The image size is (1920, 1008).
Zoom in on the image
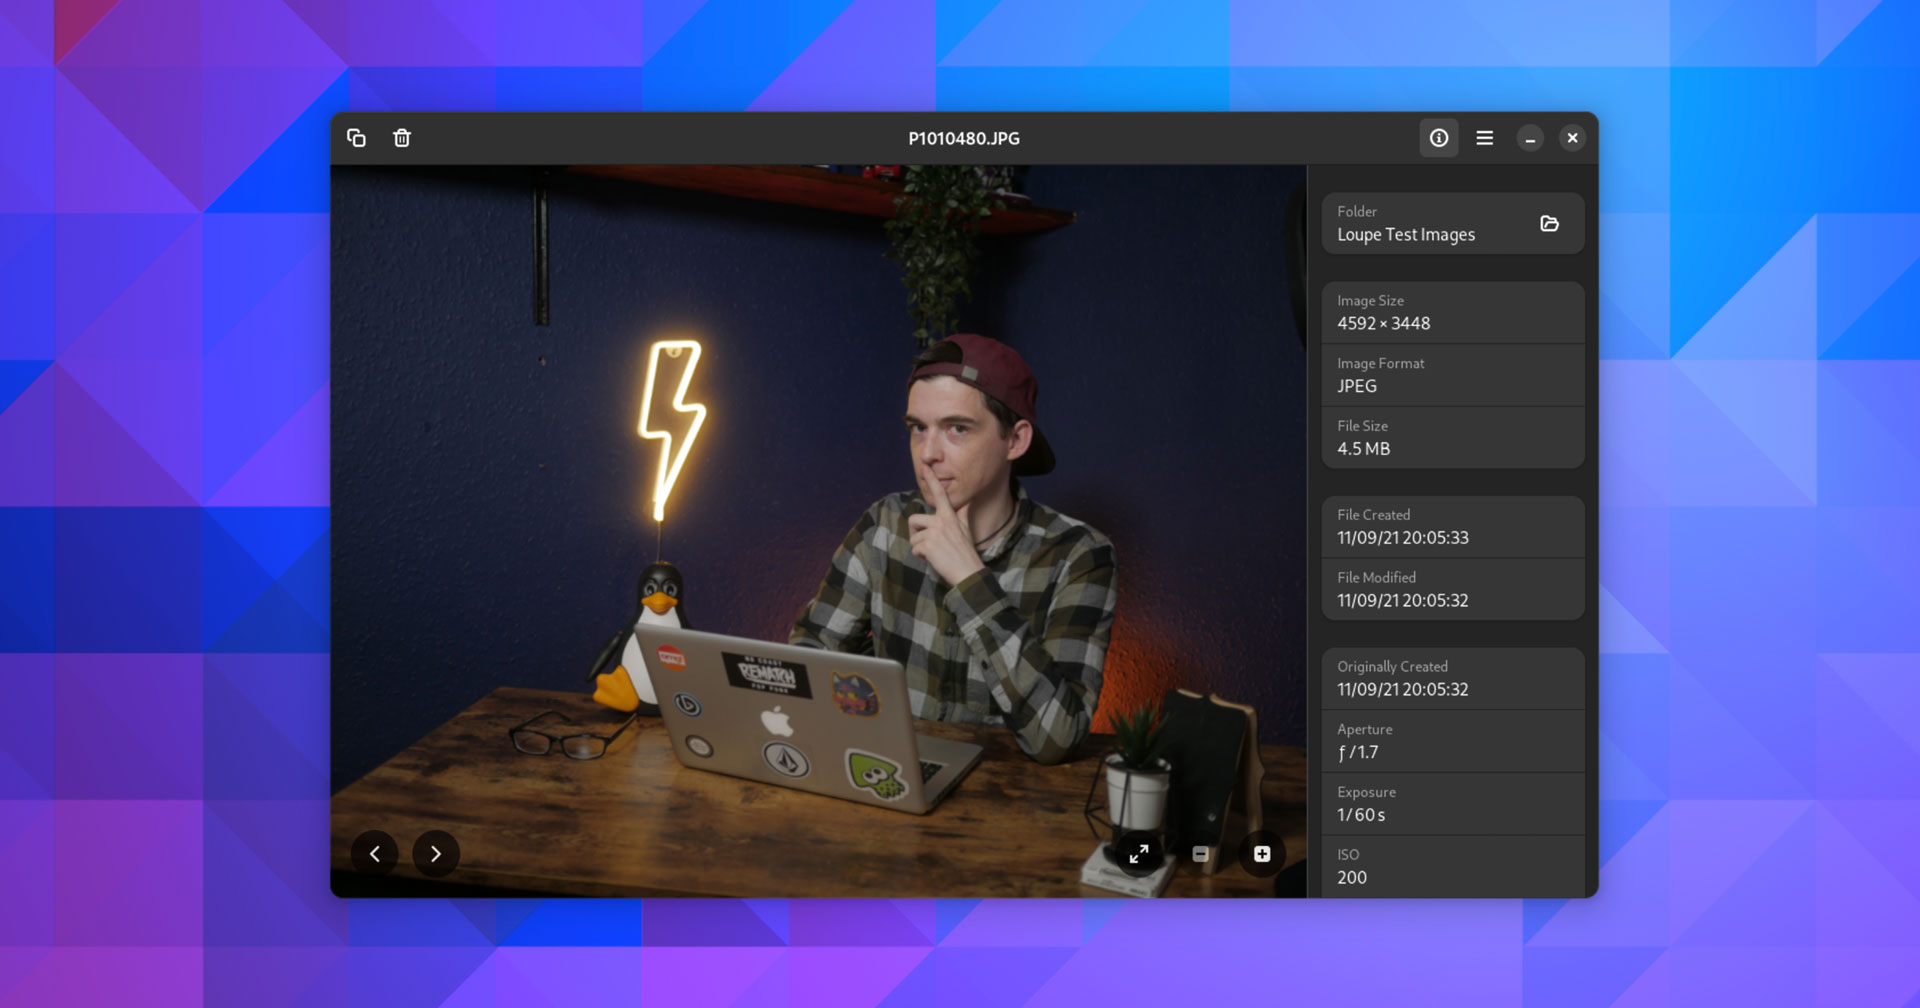(x=1262, y=853)
